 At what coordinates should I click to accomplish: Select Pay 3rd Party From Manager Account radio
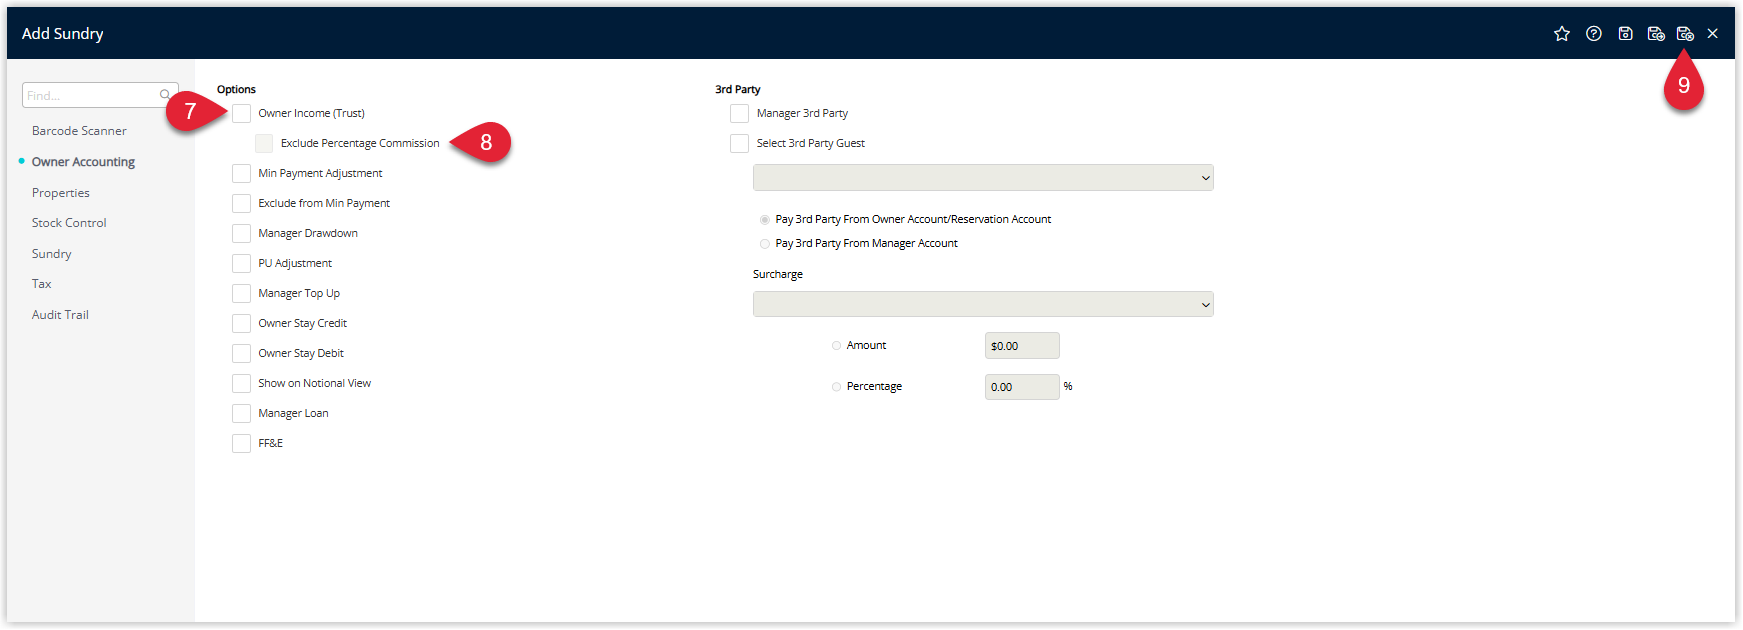click(765, 243)
